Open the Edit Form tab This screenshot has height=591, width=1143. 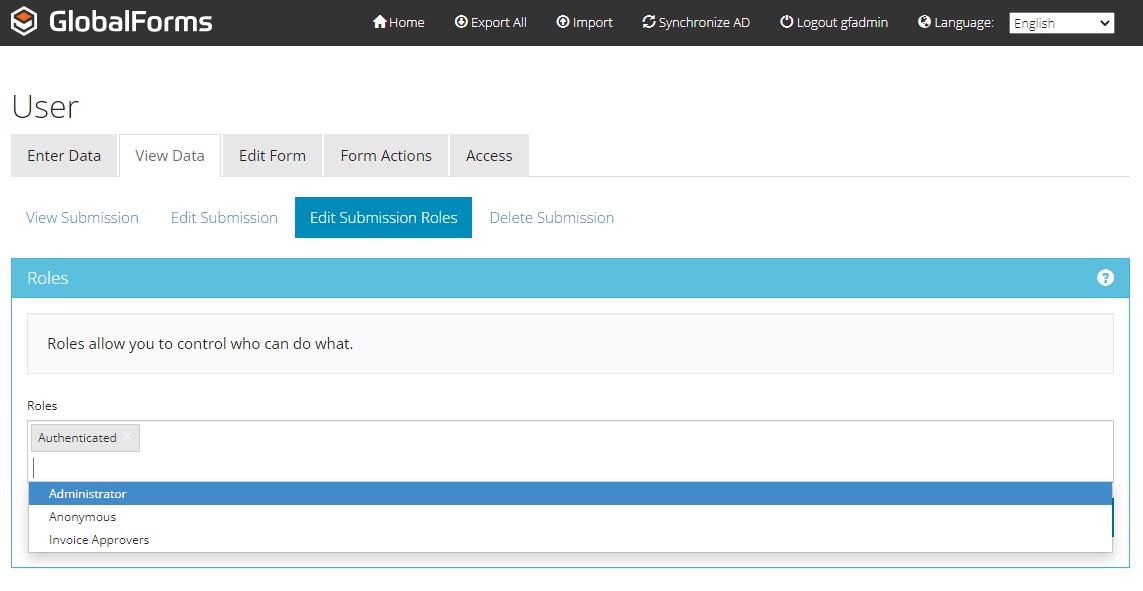pyautogui.click(x=272, y=156)
